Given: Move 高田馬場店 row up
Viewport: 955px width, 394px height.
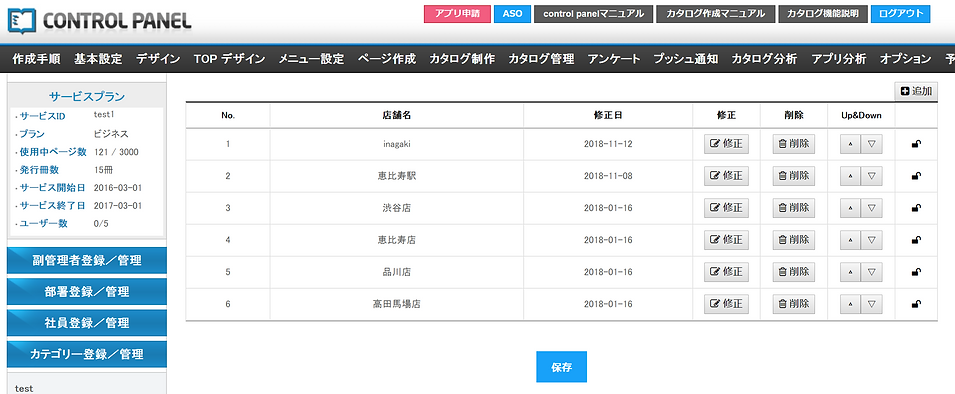Looking at the screenshot, I should coord(850,303).
